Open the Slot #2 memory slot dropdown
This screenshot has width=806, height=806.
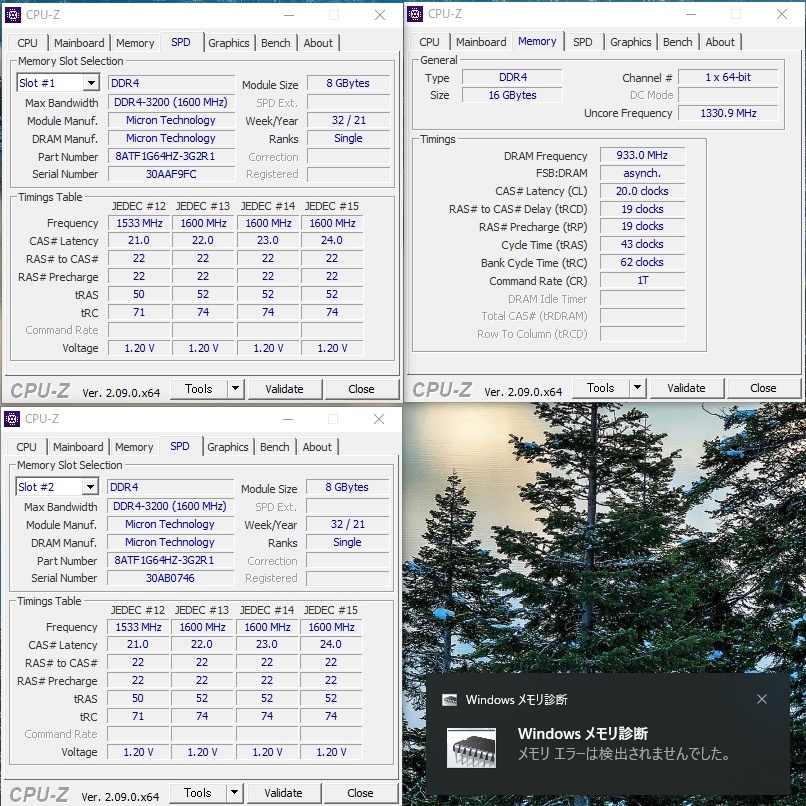pyautogui.click(x=89, y=487)
